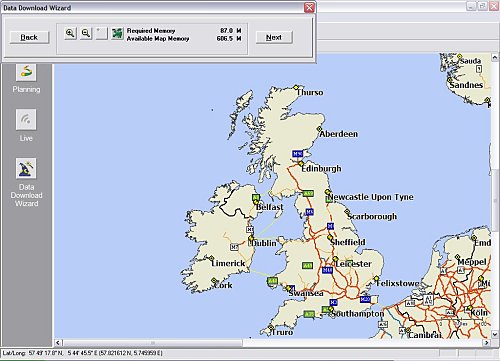Image resolution: width=500 pixels, height=361 pixels.
Task: Click the map's scroll right arrow
Action: [487, 343]
